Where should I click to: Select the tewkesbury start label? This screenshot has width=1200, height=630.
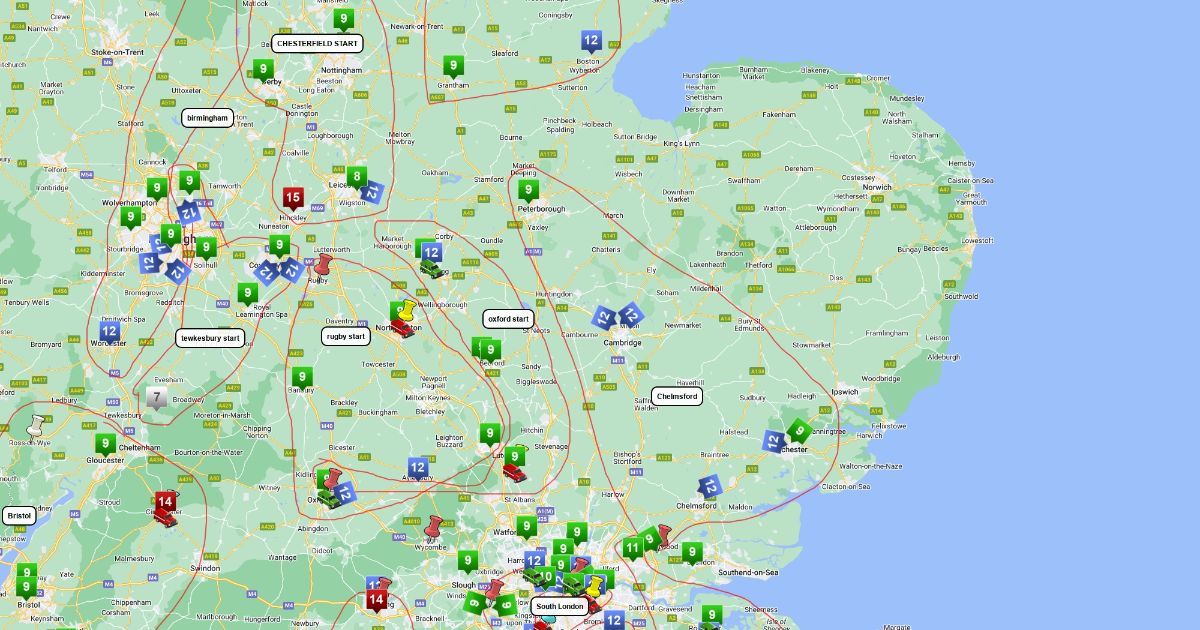click(x=211, y=338)
